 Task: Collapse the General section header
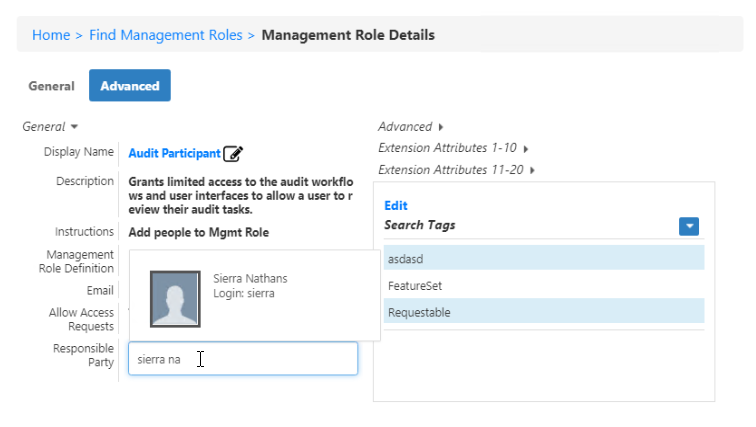click(50, 127)
